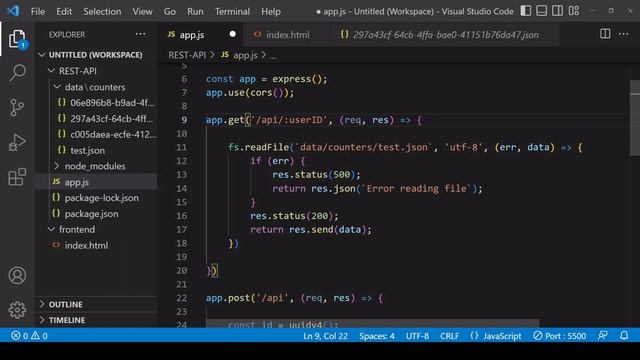640x360 pixels.
Task: Collapse the data\counters folder
Action: click(95, 87)
